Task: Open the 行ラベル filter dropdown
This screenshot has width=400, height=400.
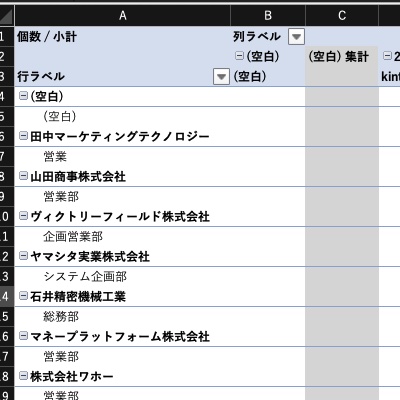Action: [x=221, y=77]
